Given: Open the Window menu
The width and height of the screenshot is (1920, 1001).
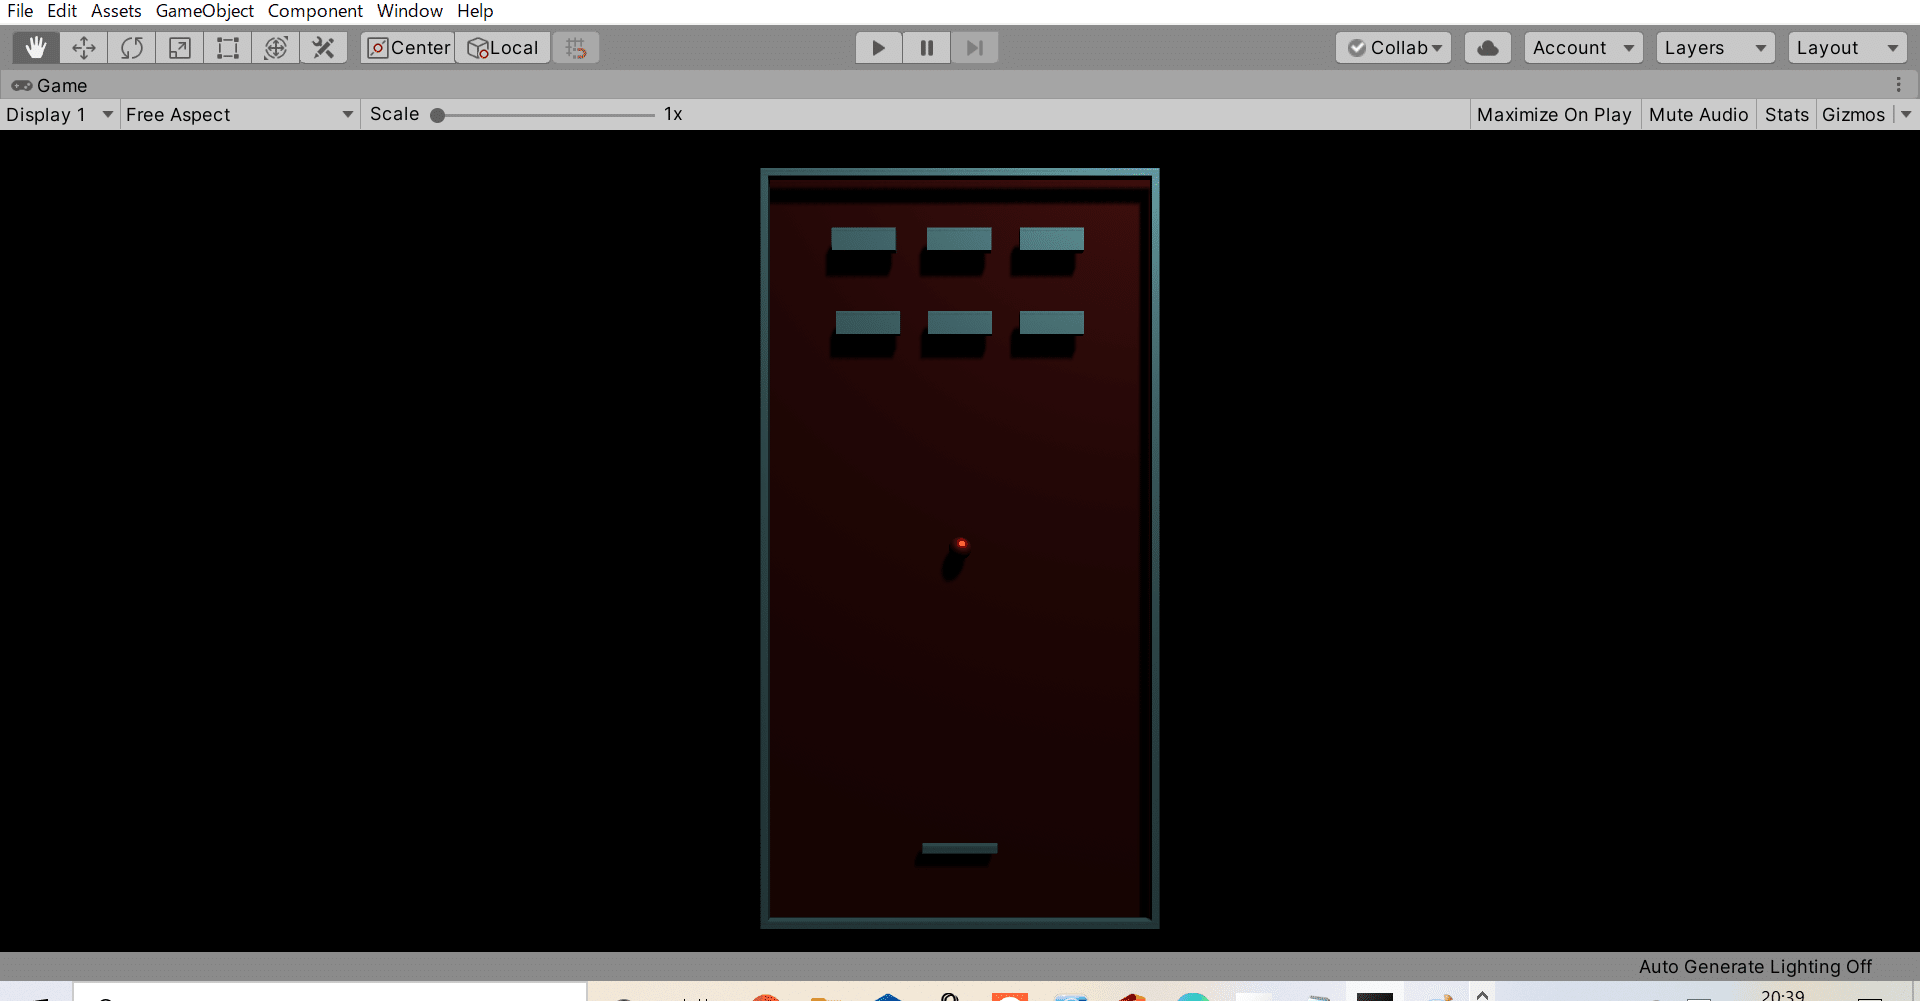Looking at the screenshot, I should pyautogui.click(x=410, y=11).
